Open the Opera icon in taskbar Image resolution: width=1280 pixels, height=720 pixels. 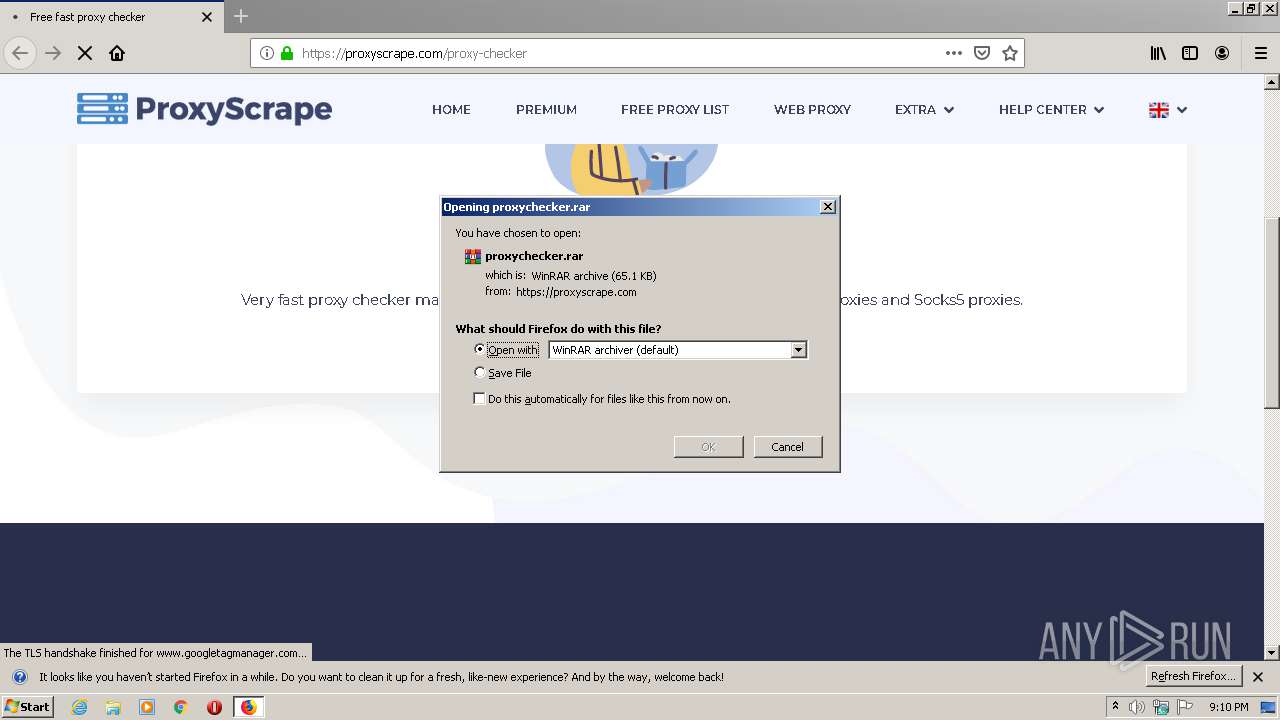[214, 707]
